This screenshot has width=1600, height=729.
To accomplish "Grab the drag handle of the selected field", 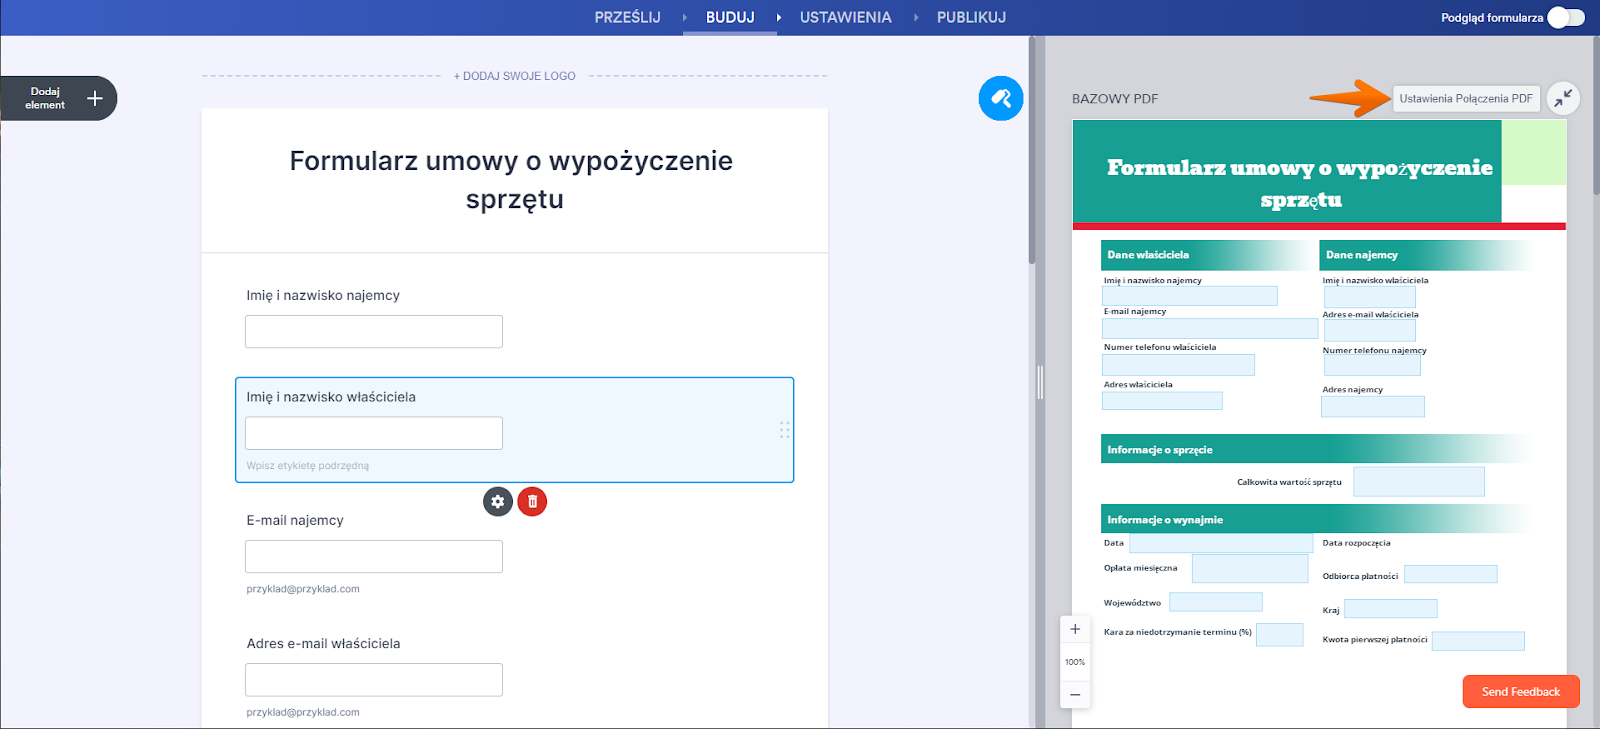I will pyautogui.click(x=785, y=430).
